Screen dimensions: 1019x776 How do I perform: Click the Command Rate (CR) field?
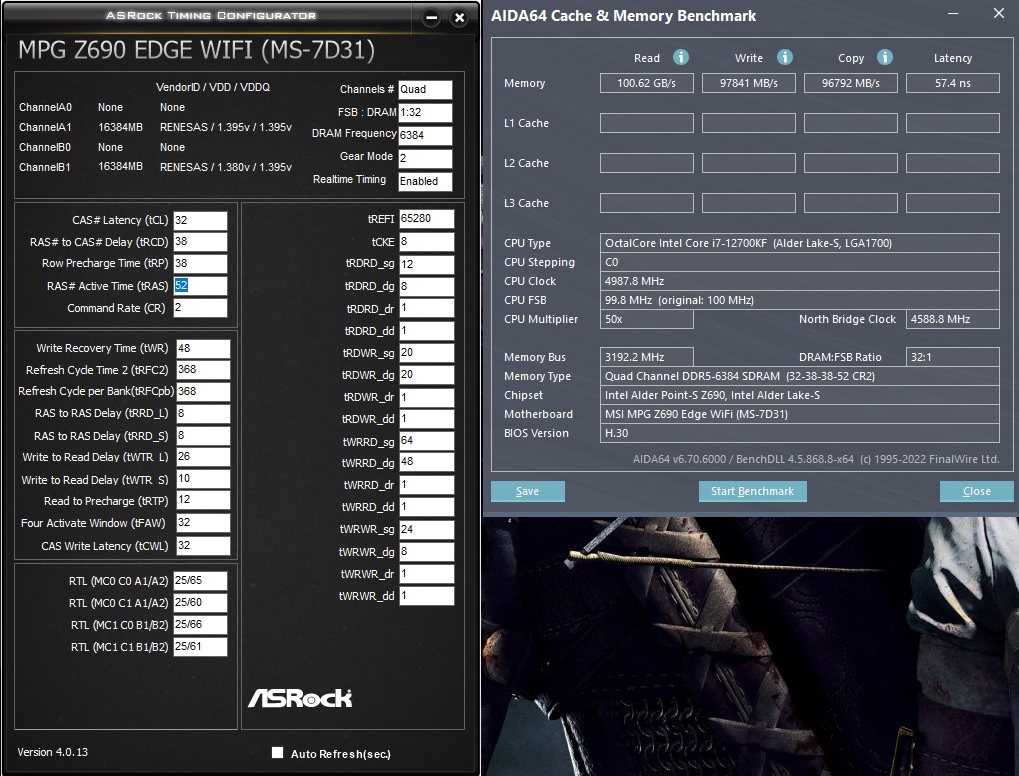[x=200, y=307]
